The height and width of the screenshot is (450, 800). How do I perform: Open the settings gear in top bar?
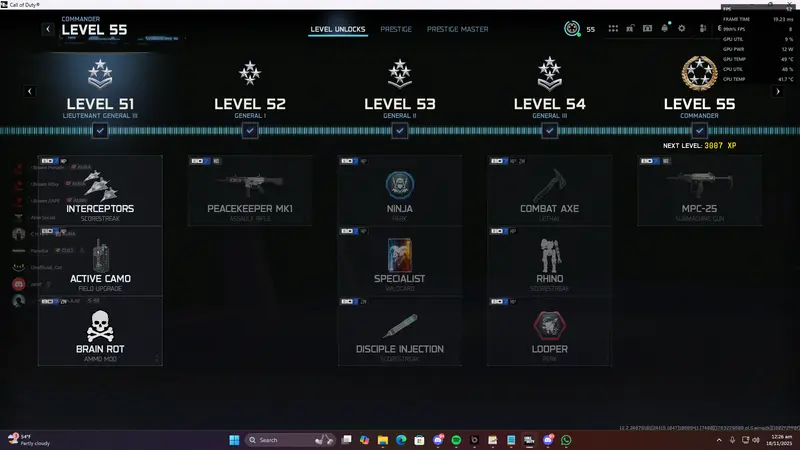(682, 29)
